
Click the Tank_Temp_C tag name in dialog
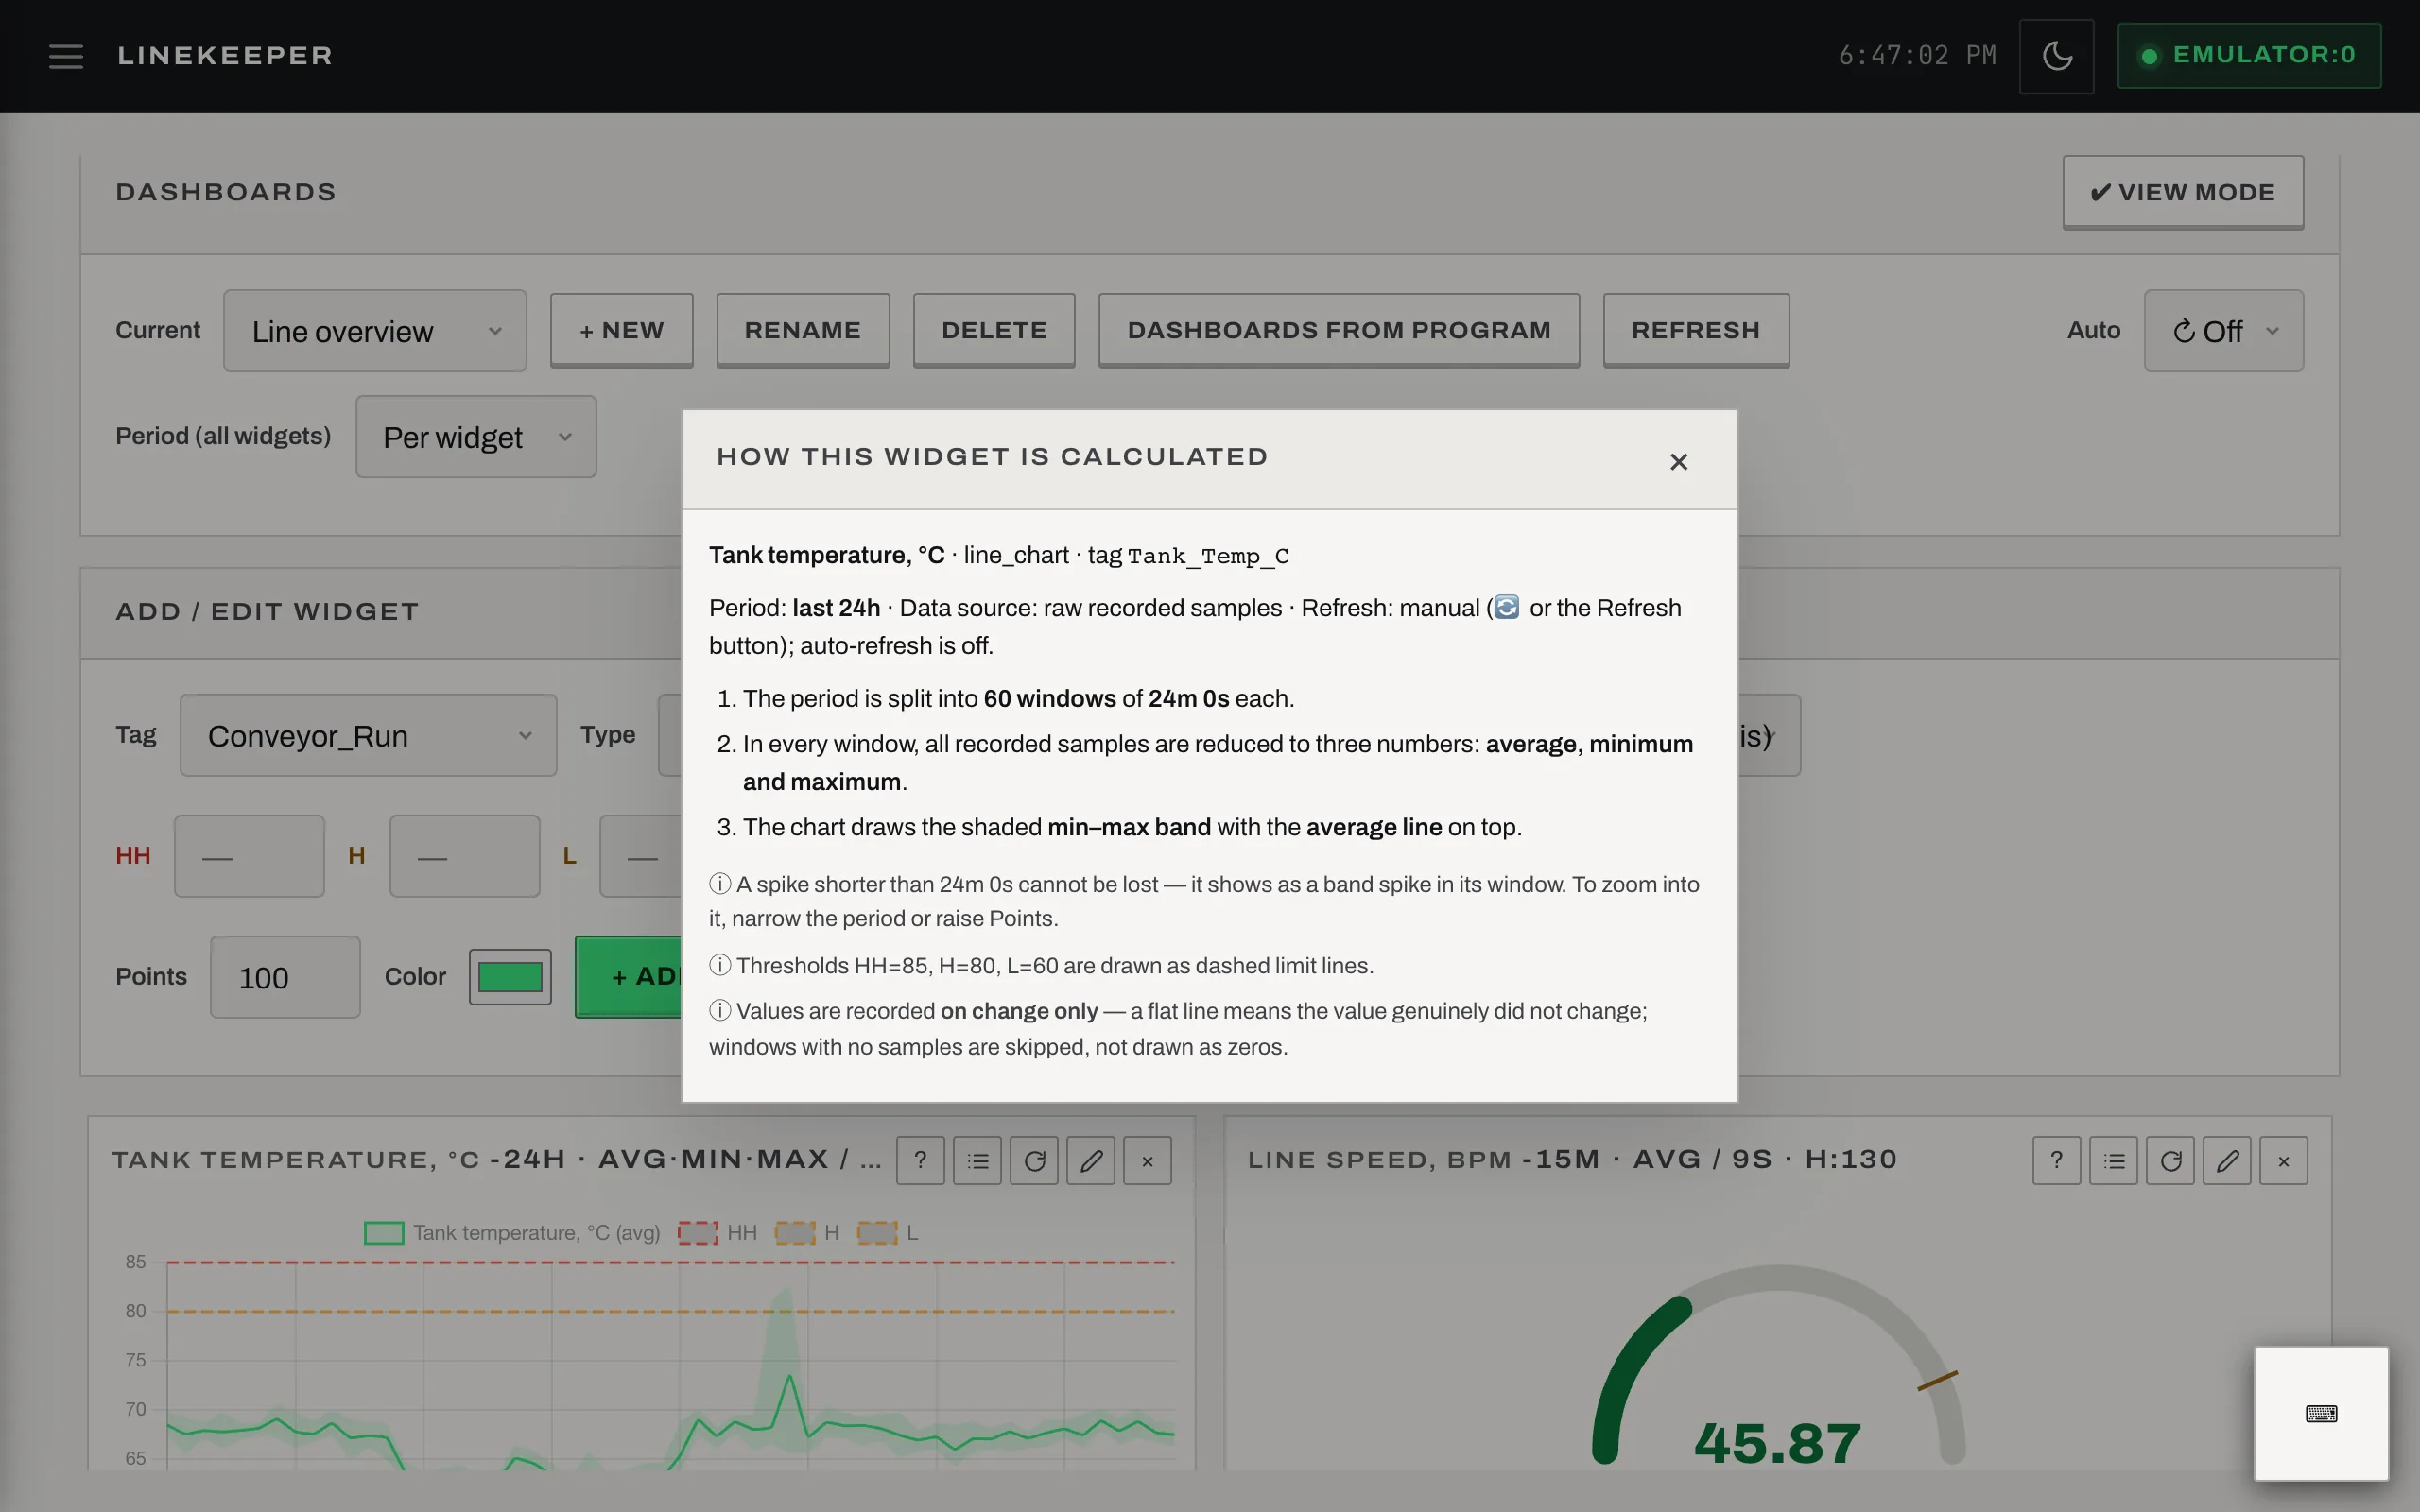coord(1208,556)
